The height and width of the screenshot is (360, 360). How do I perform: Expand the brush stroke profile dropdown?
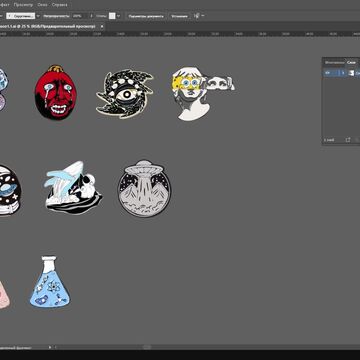(38, 16)
